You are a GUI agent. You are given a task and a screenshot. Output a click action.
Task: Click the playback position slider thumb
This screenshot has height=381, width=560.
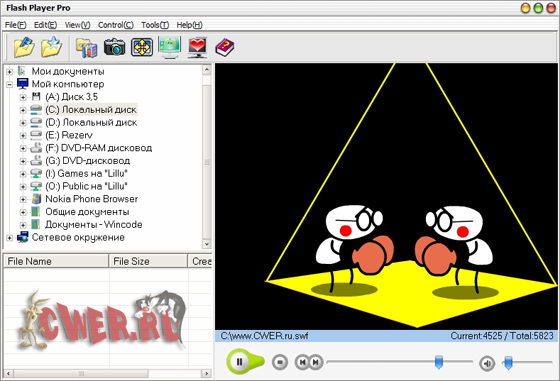tap(439, 362)
